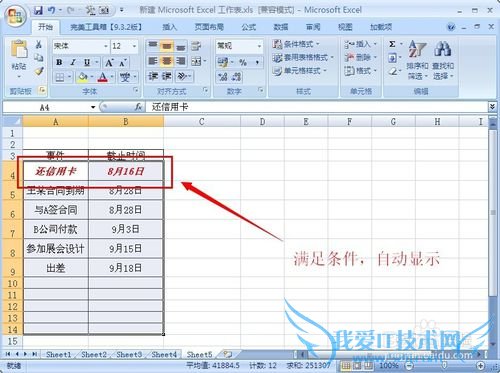This screenshot has height=373, width=500.
Task: Apply percent style
Action: [243, 62]
